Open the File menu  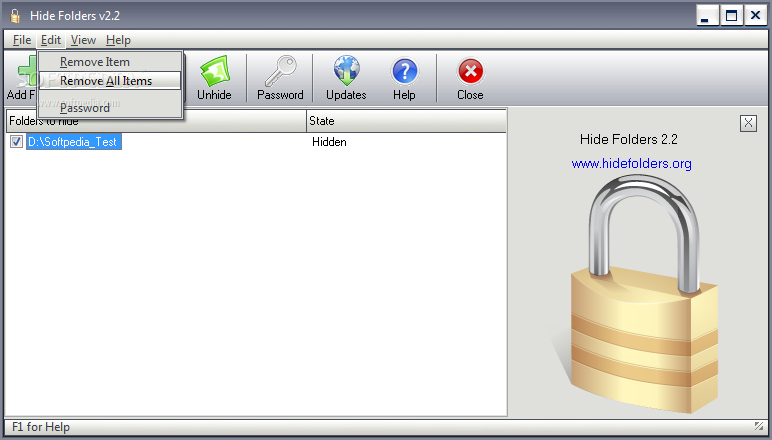[22, 40]
